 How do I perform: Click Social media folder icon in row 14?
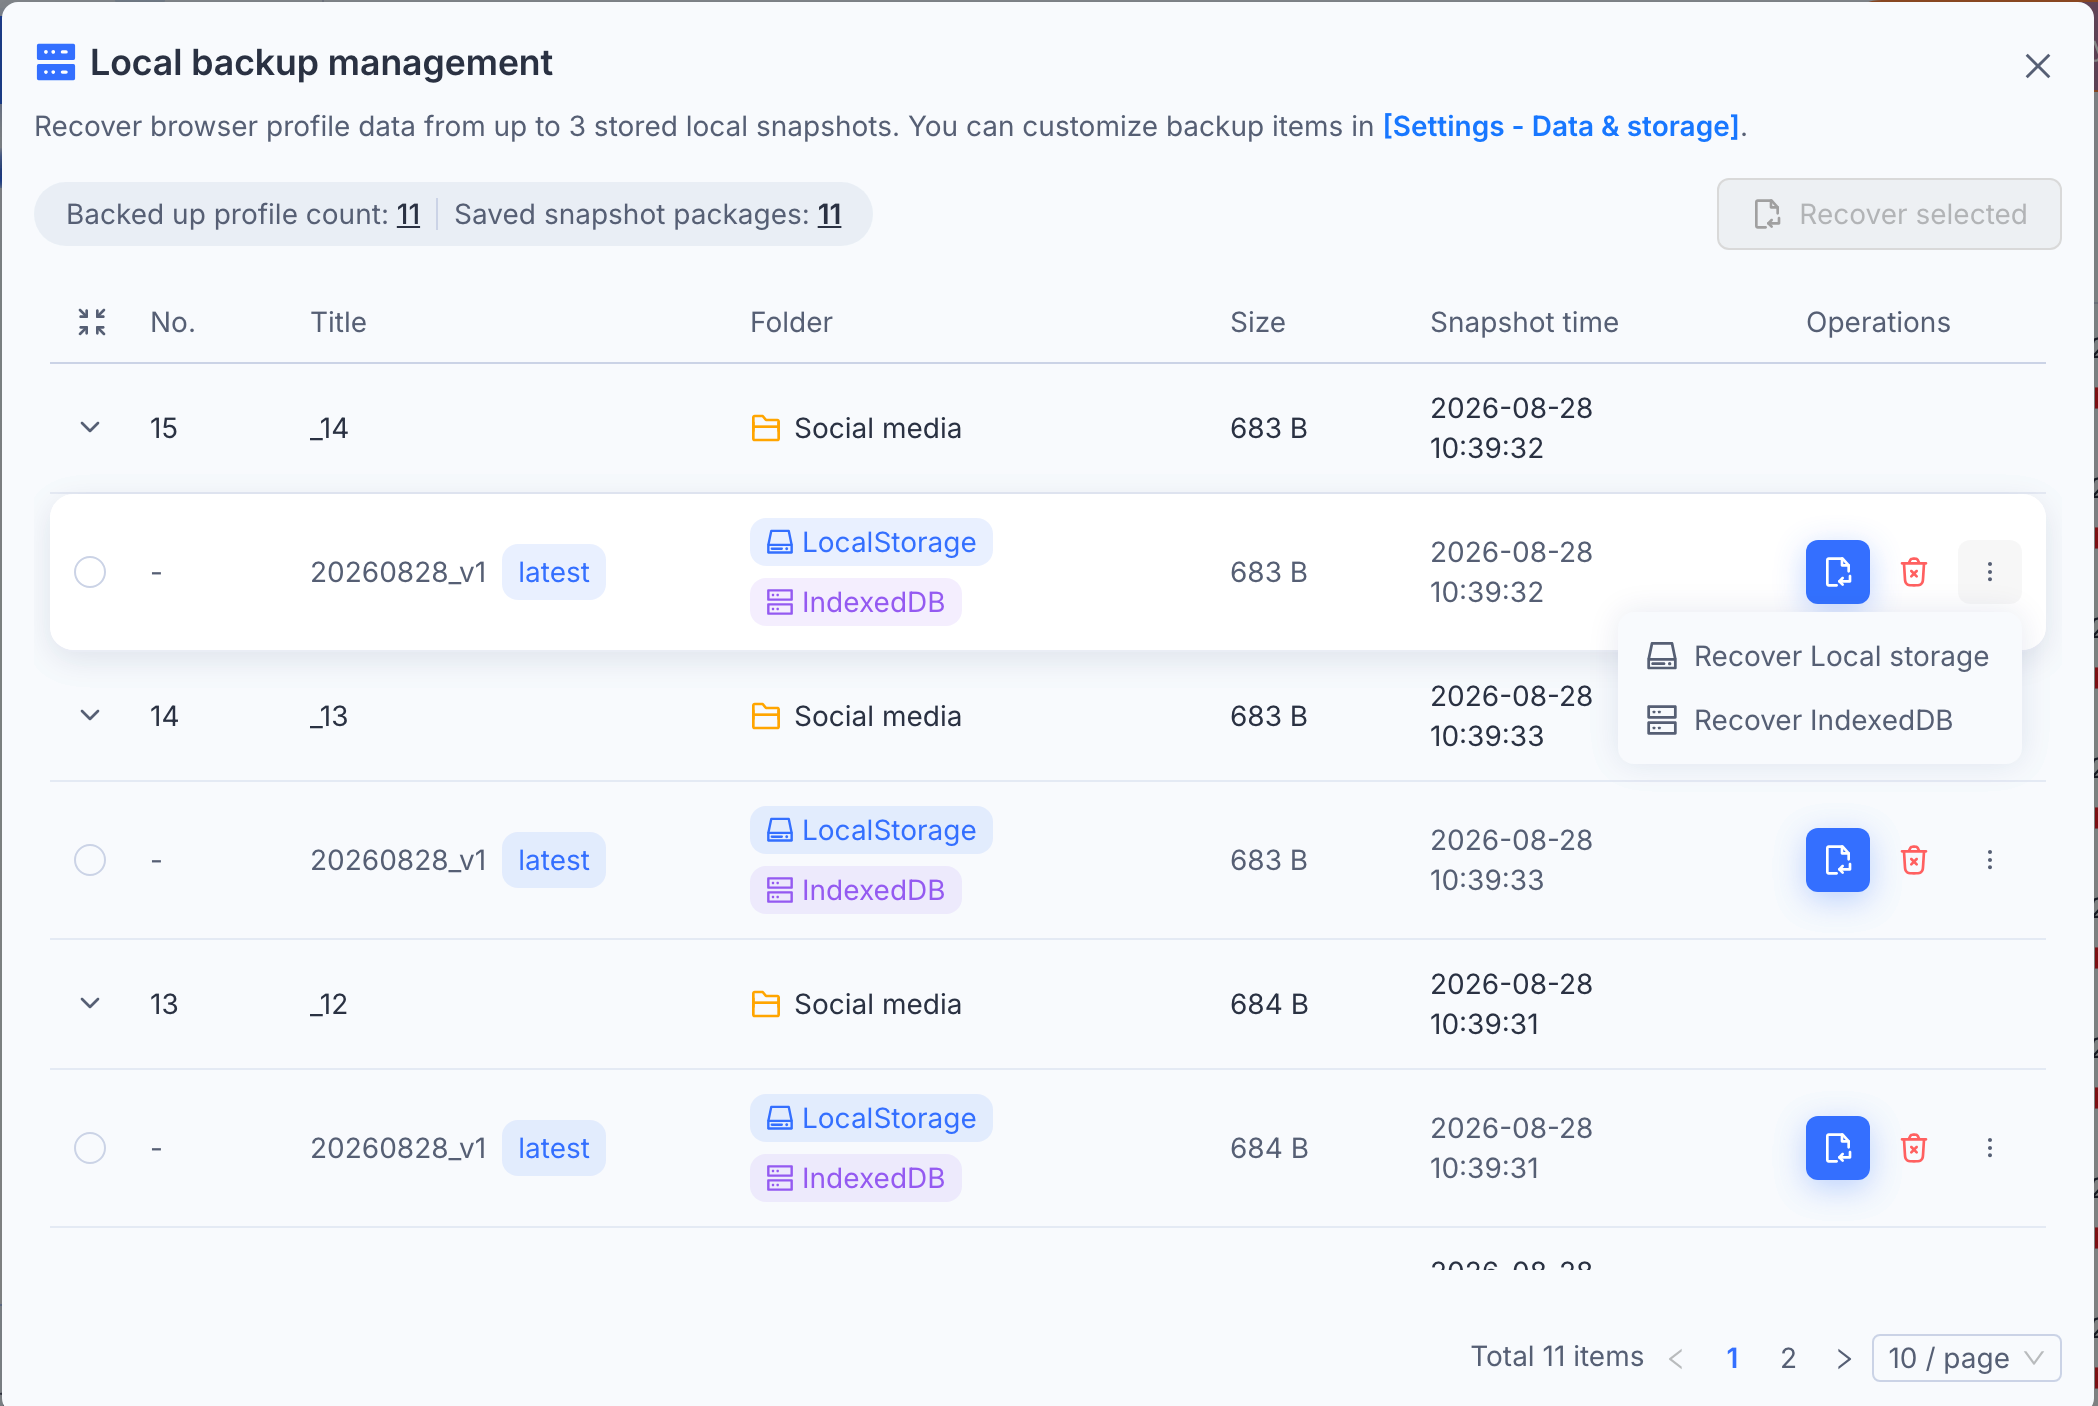(766, 716)
